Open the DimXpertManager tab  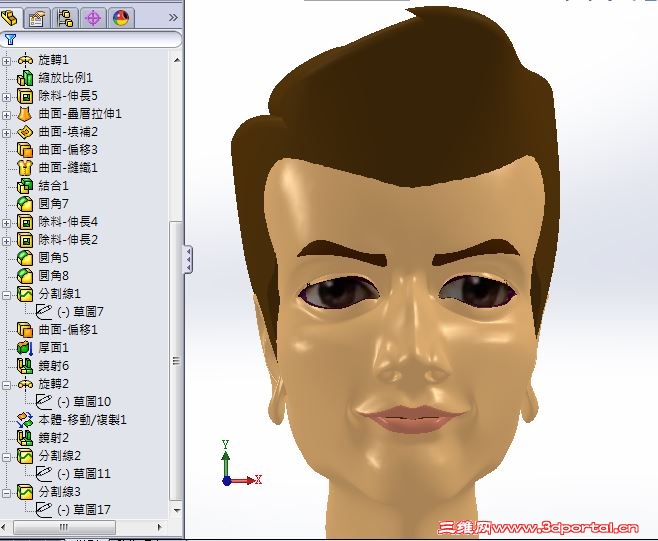93,18
